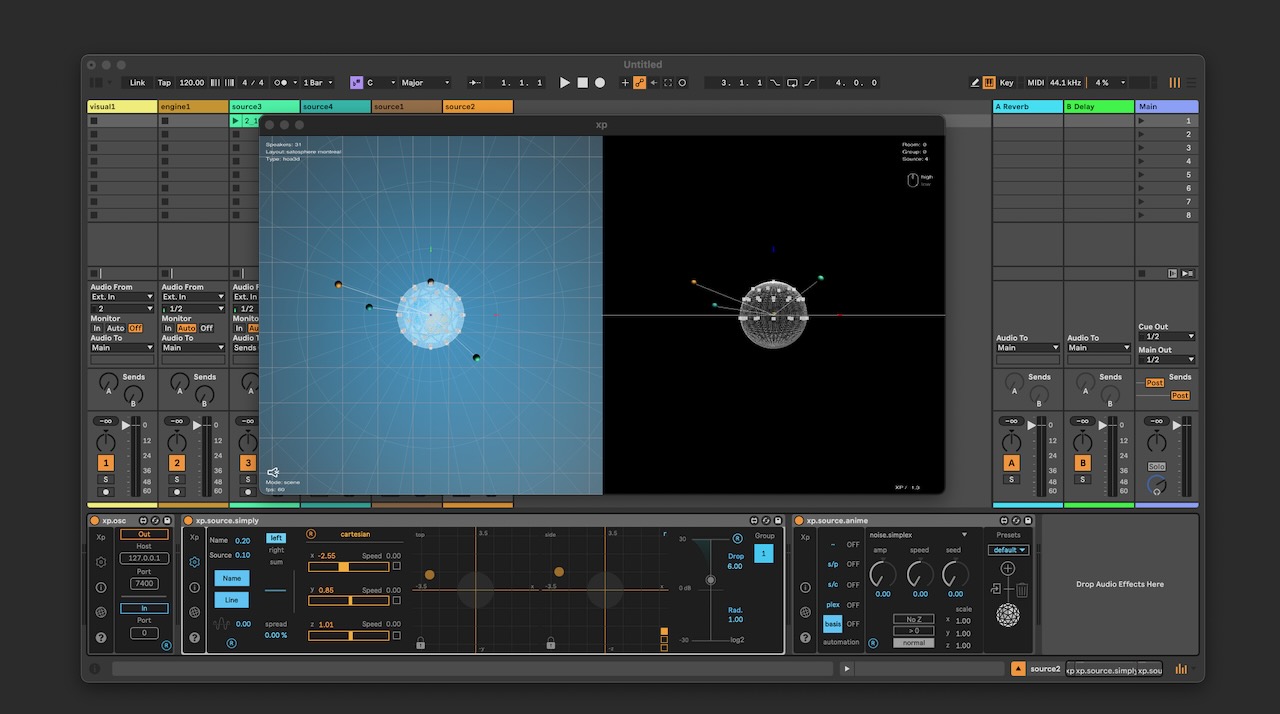Open the root key C dropdown
This screenshot has height=714, width=1280.
(381, 83)
